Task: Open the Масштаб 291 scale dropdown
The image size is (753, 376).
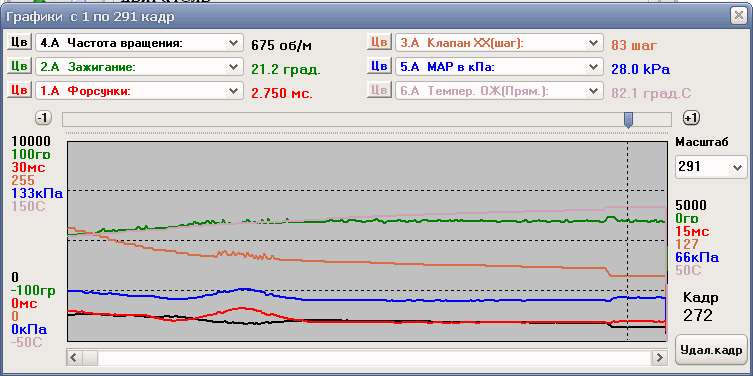Action: click(711, 167)
